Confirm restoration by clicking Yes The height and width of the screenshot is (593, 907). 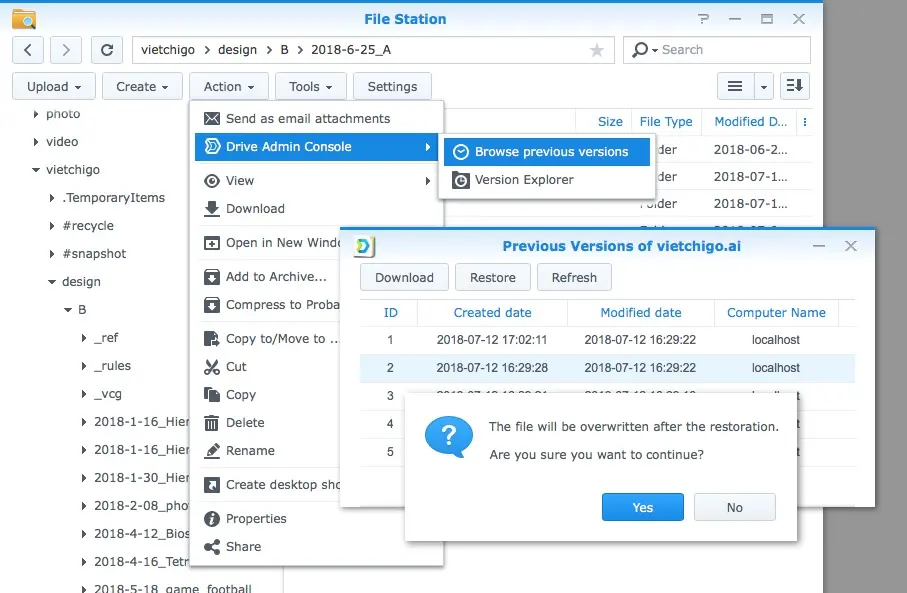pos(643,507)
